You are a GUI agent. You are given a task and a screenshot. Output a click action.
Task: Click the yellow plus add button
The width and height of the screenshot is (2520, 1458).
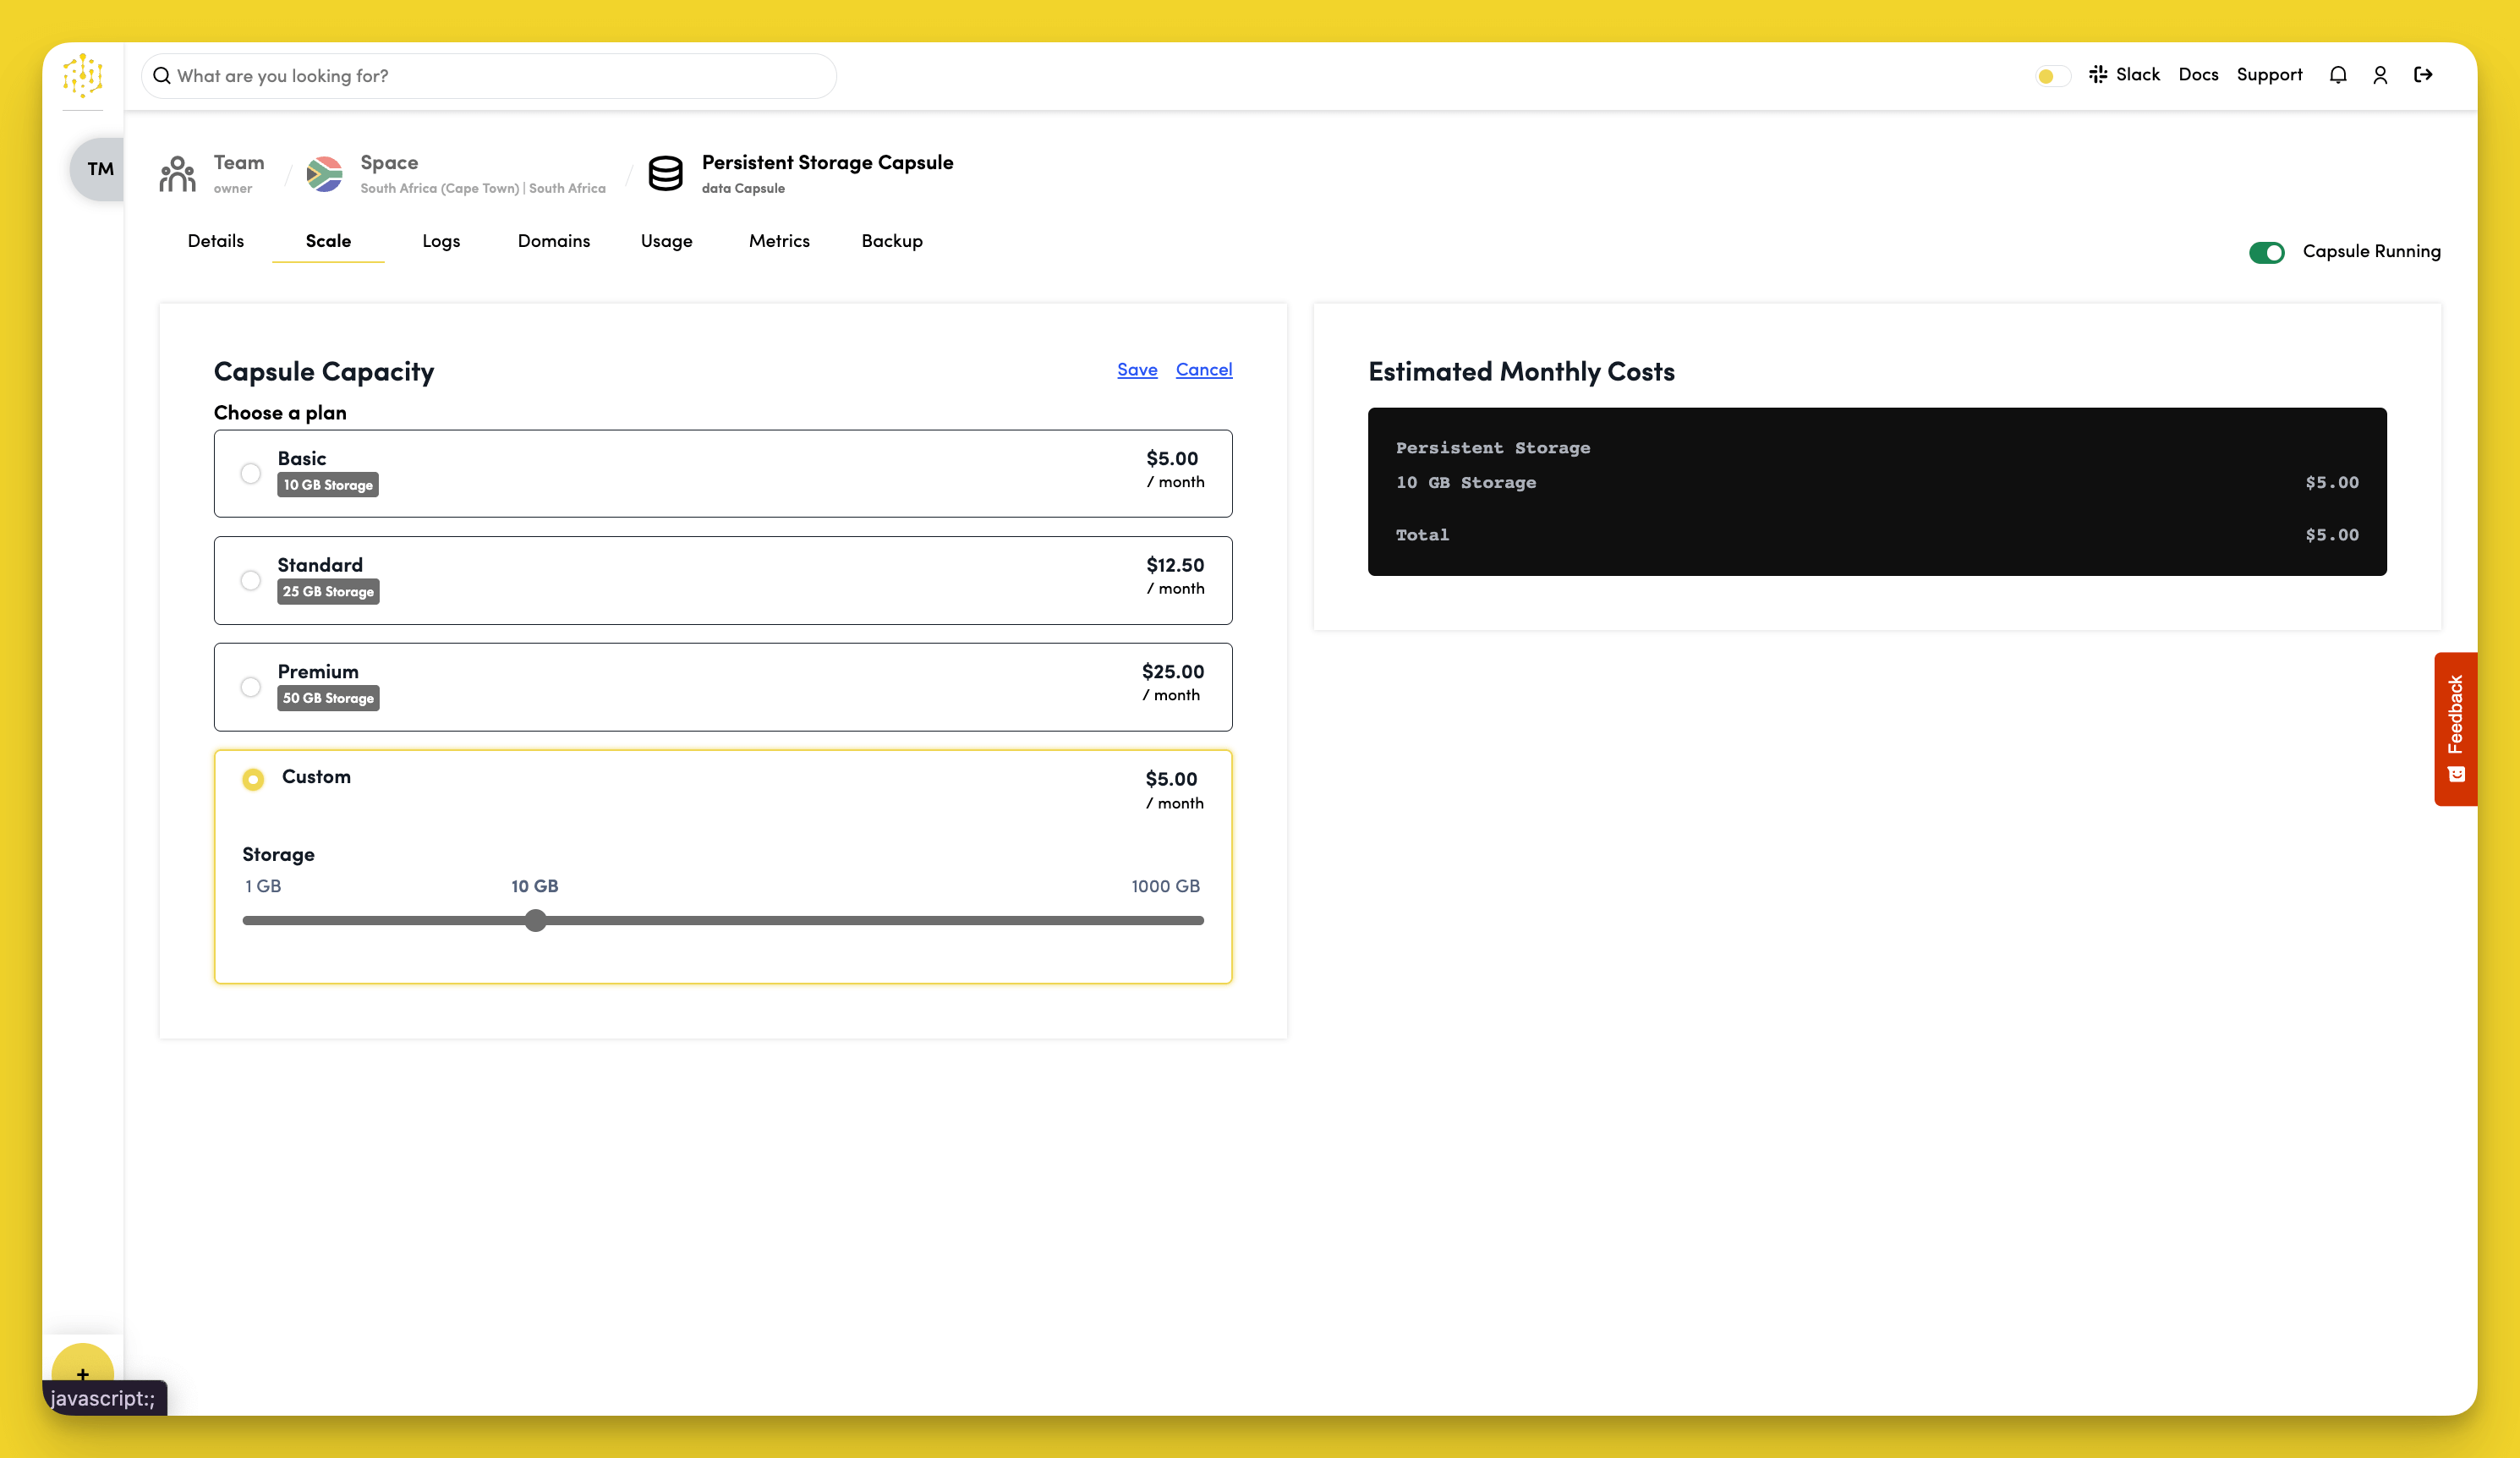click(82, 1373)
